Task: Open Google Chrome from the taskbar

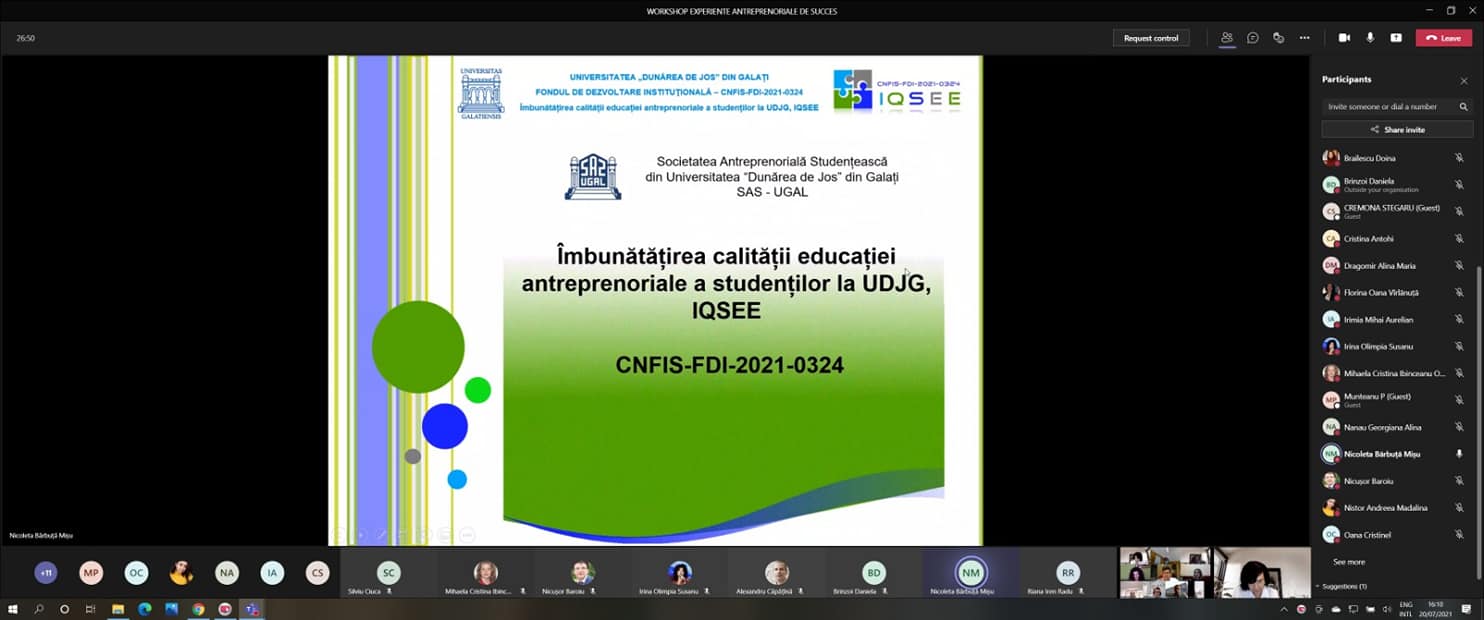Action: click(198, 609)
